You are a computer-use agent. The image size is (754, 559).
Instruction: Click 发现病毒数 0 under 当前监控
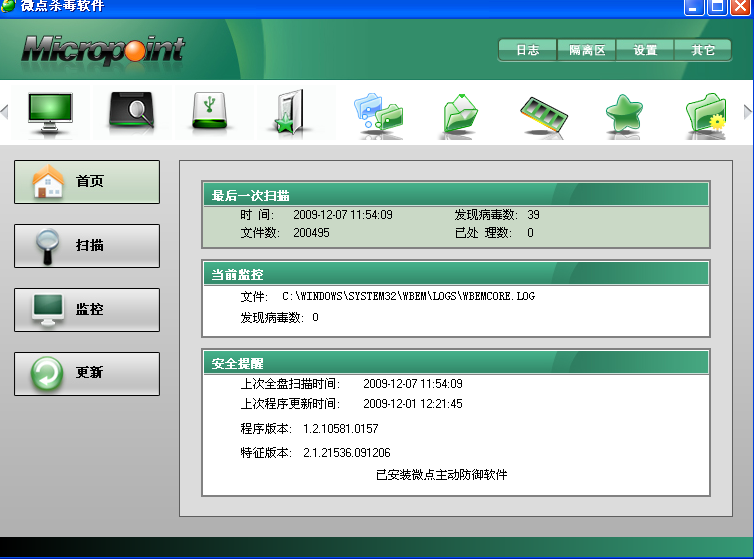(279, 318)
